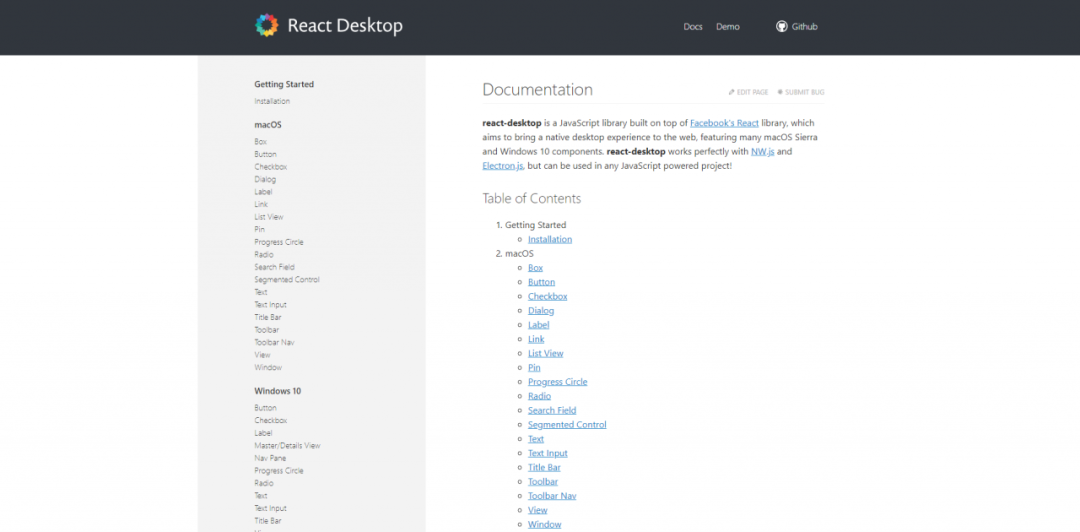Click the Windows 10 sidebar section heading
Image resolution: width=1080 pixels, height=532 pixels.
coord(278,391)
